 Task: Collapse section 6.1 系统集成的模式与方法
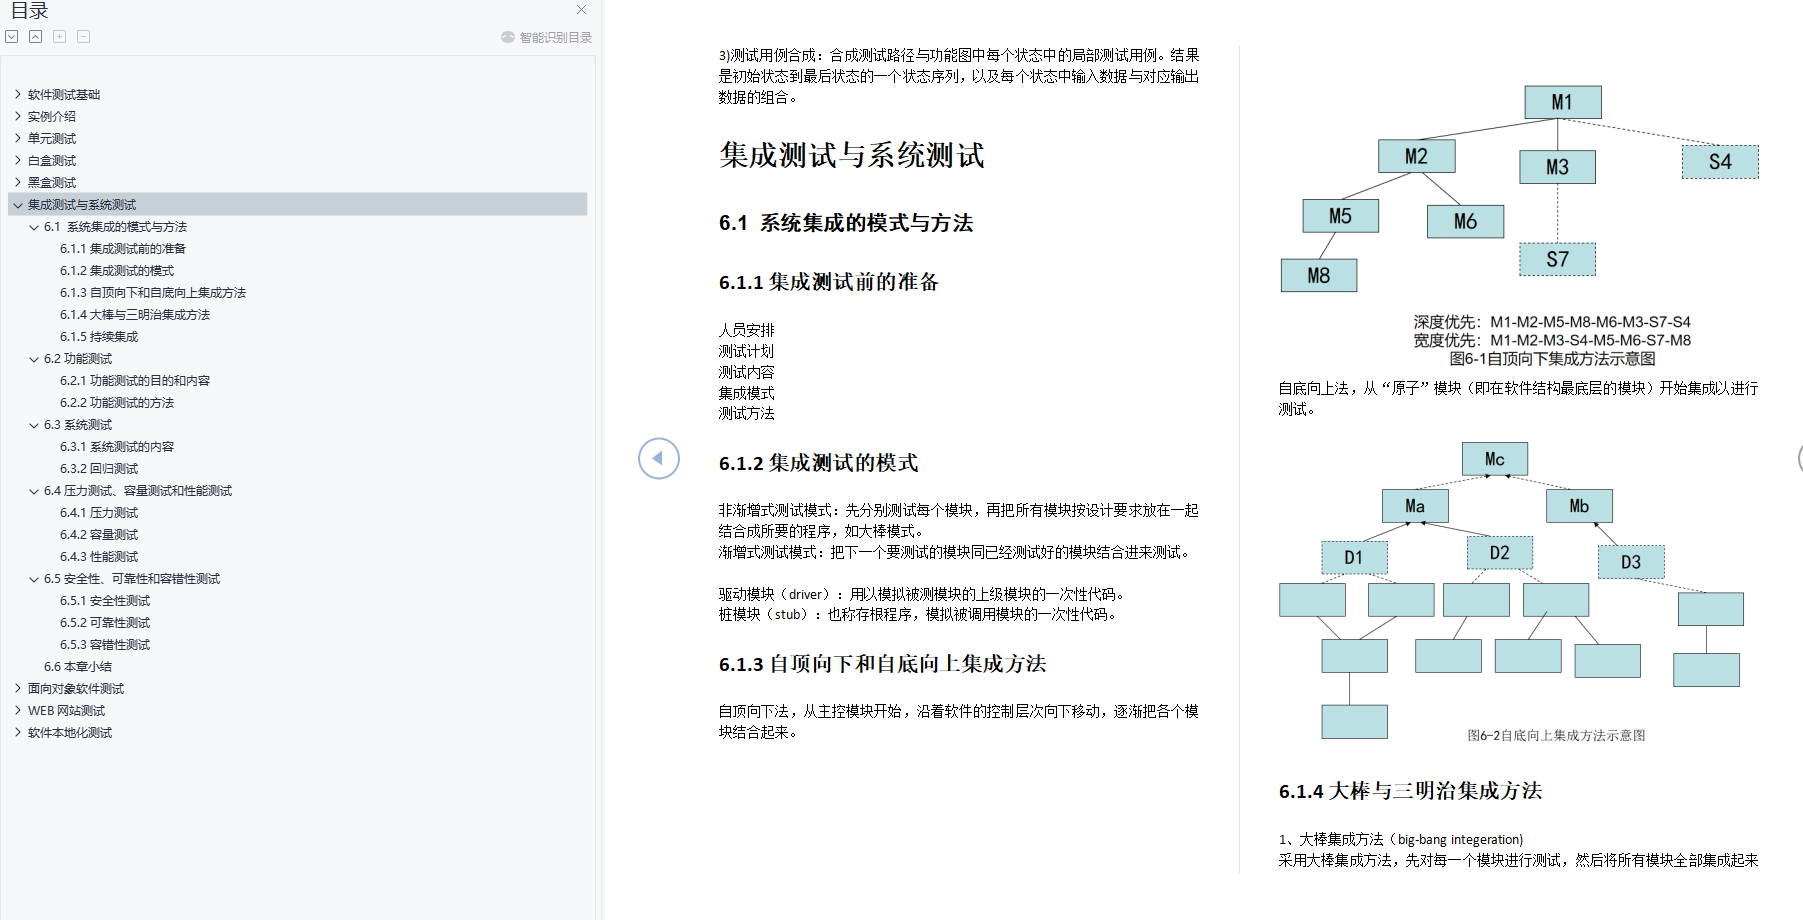[32, 226]
